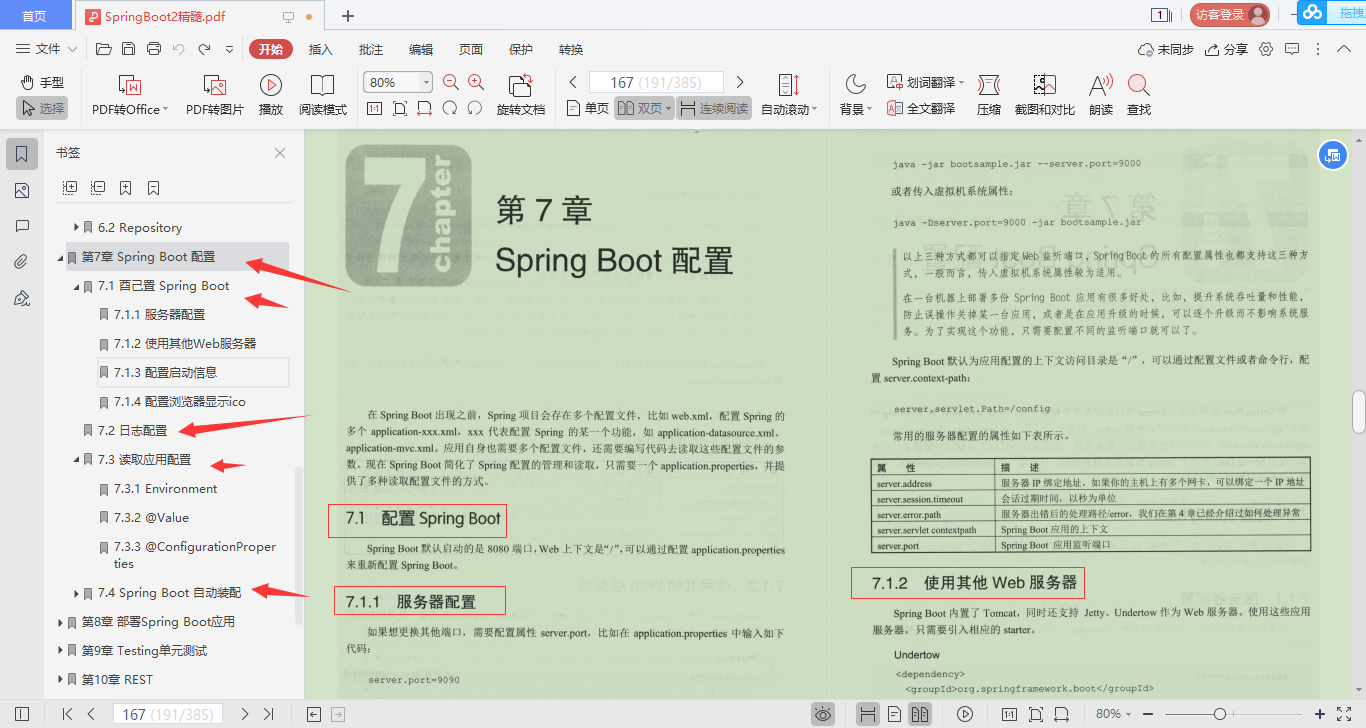Viewport: 1366px width, 728px height.
Task: Open the 文件 menu
Action: click(47, 49)
